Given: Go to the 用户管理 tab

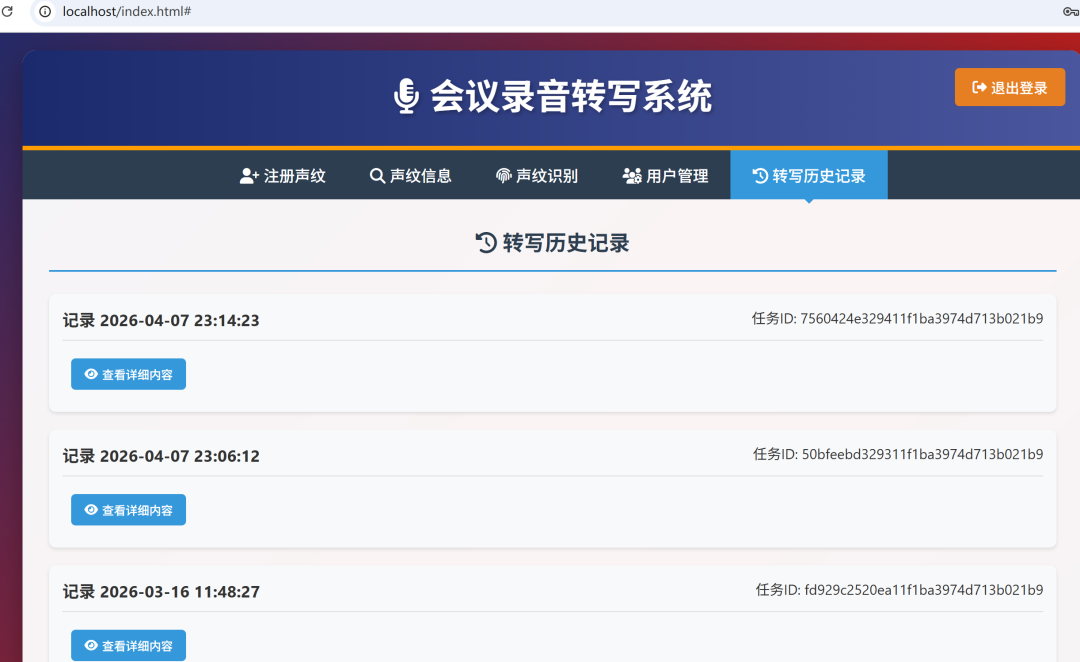Looking at the screenshot, I should [x=665, y=176].
